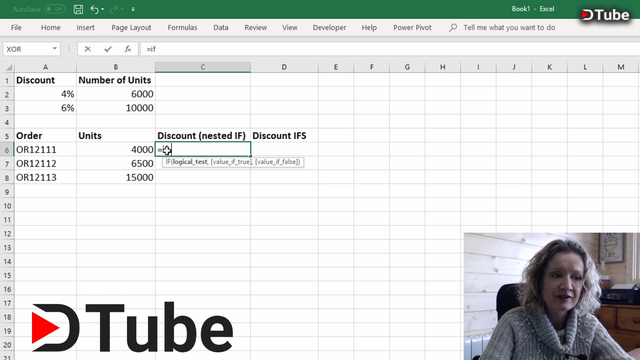Select order cell OR12111
Viewport: 640px width, 360px height.
pos(45,150)
